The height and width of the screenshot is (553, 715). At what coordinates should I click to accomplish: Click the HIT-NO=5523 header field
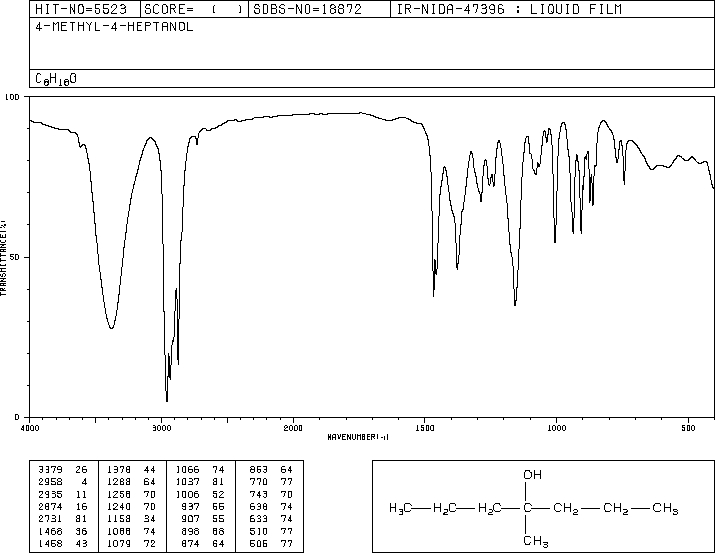(81, 9)
